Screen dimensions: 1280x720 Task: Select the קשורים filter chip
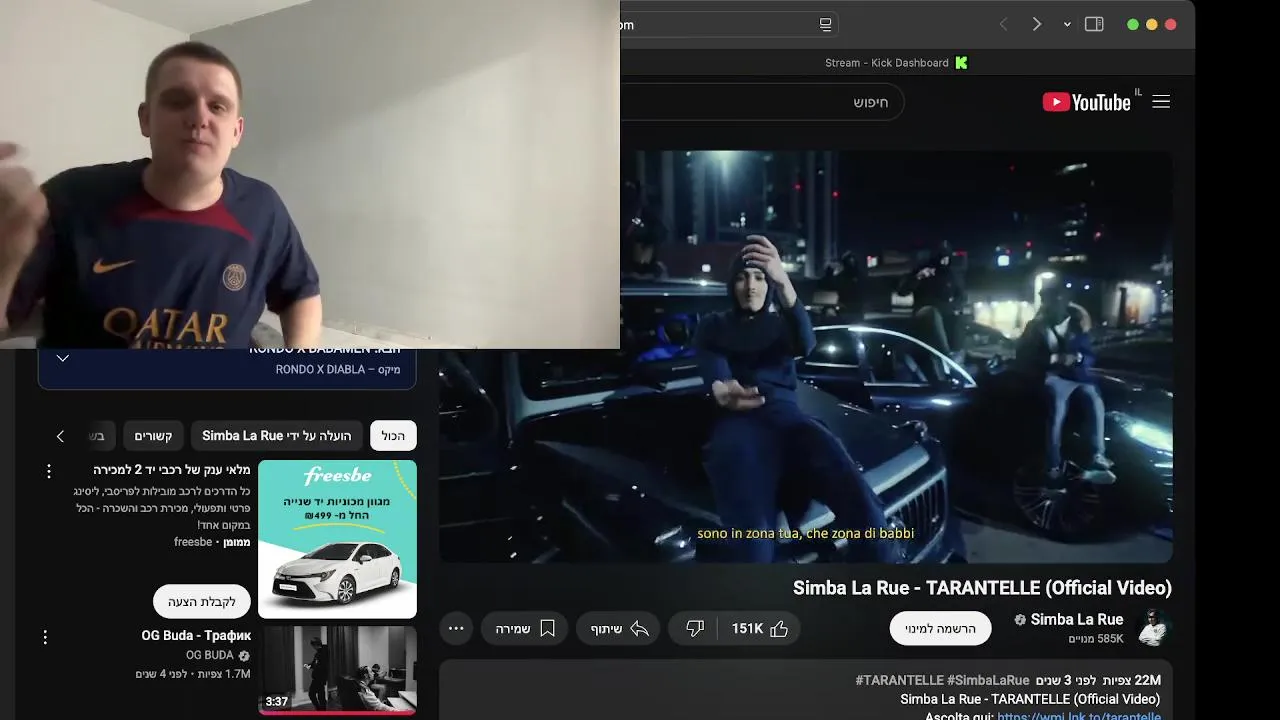pyautogui.click(x=154, y=436)
